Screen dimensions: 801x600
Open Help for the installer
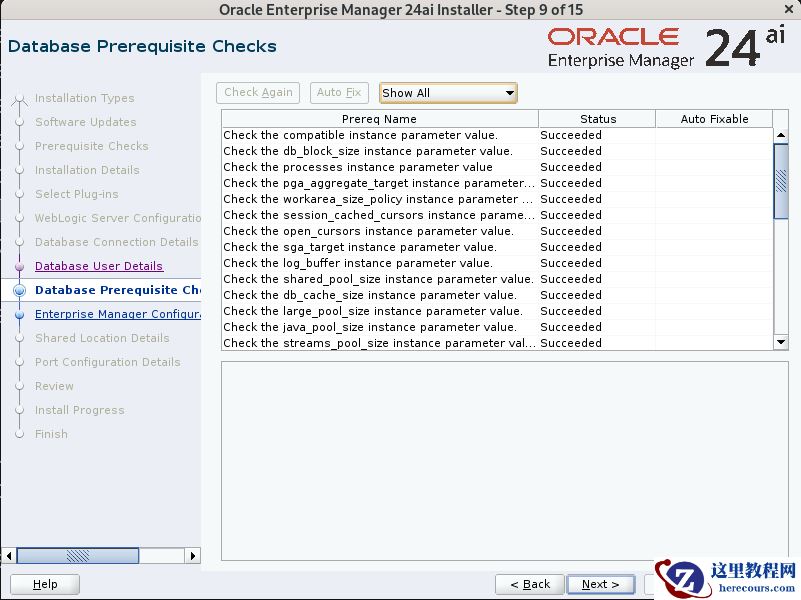[45, 584]
